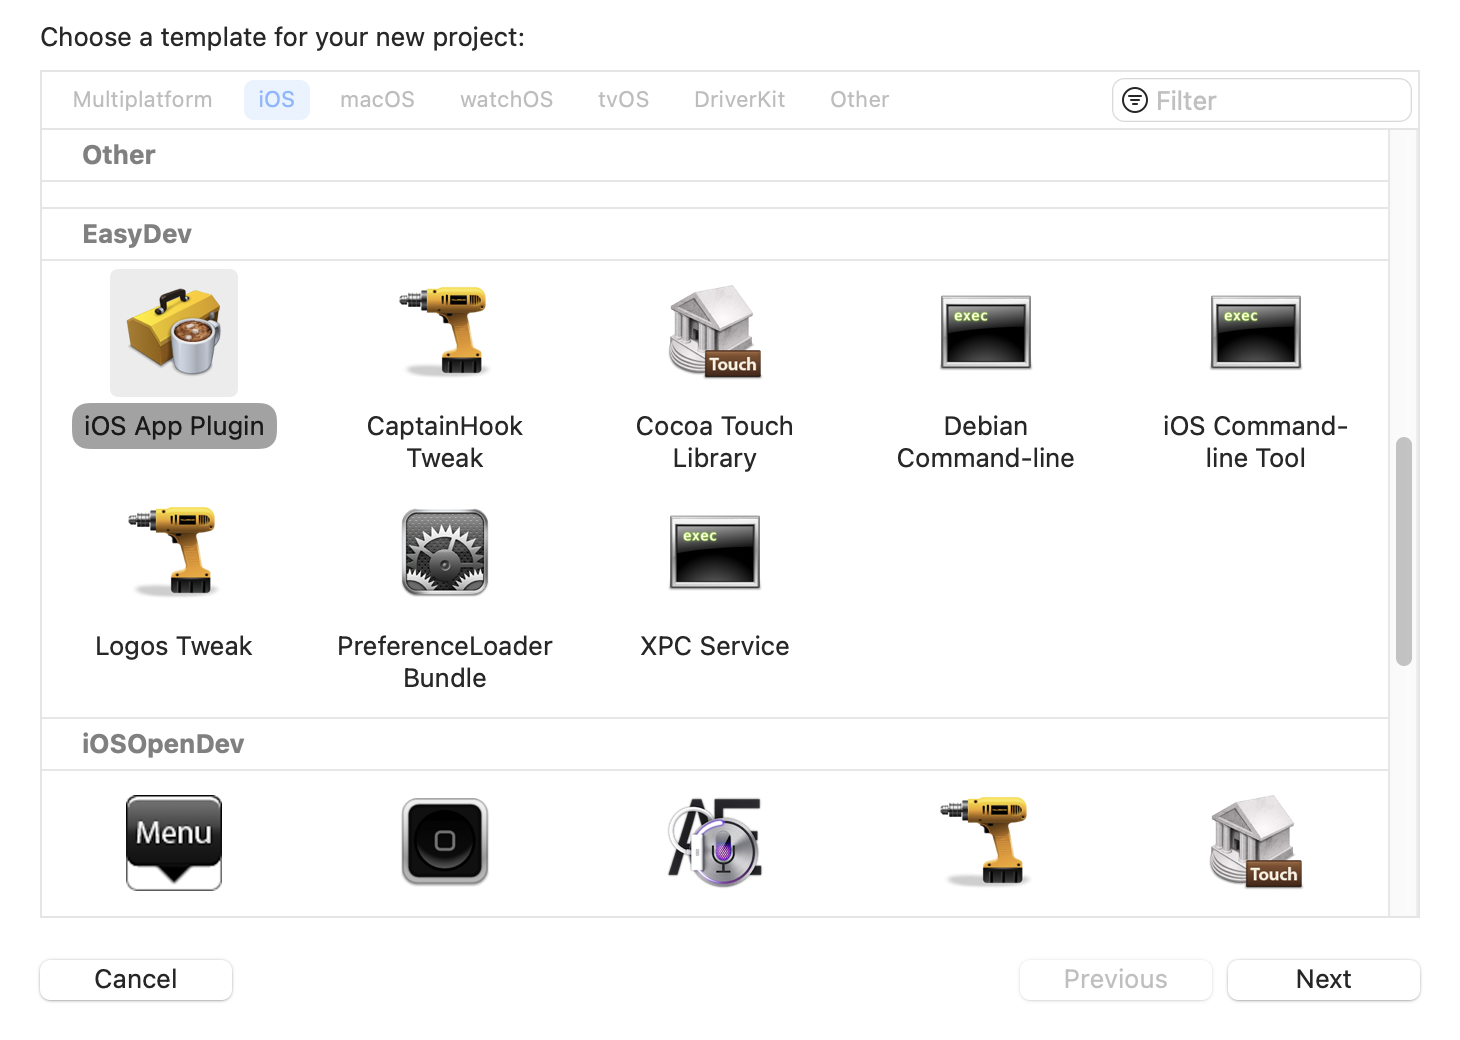The height and width of the screenshot is (1040, 1460).
Task: Open the watchOS tab
Action: click(x=507, y=100)
